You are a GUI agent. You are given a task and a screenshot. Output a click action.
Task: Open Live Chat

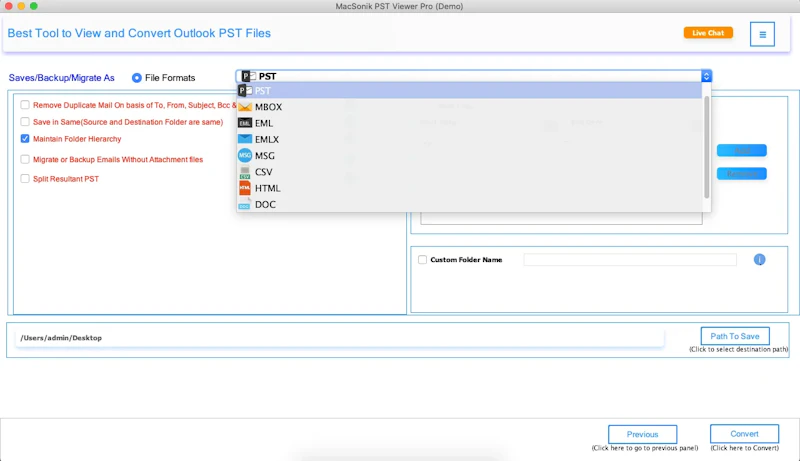pos(708,33)
